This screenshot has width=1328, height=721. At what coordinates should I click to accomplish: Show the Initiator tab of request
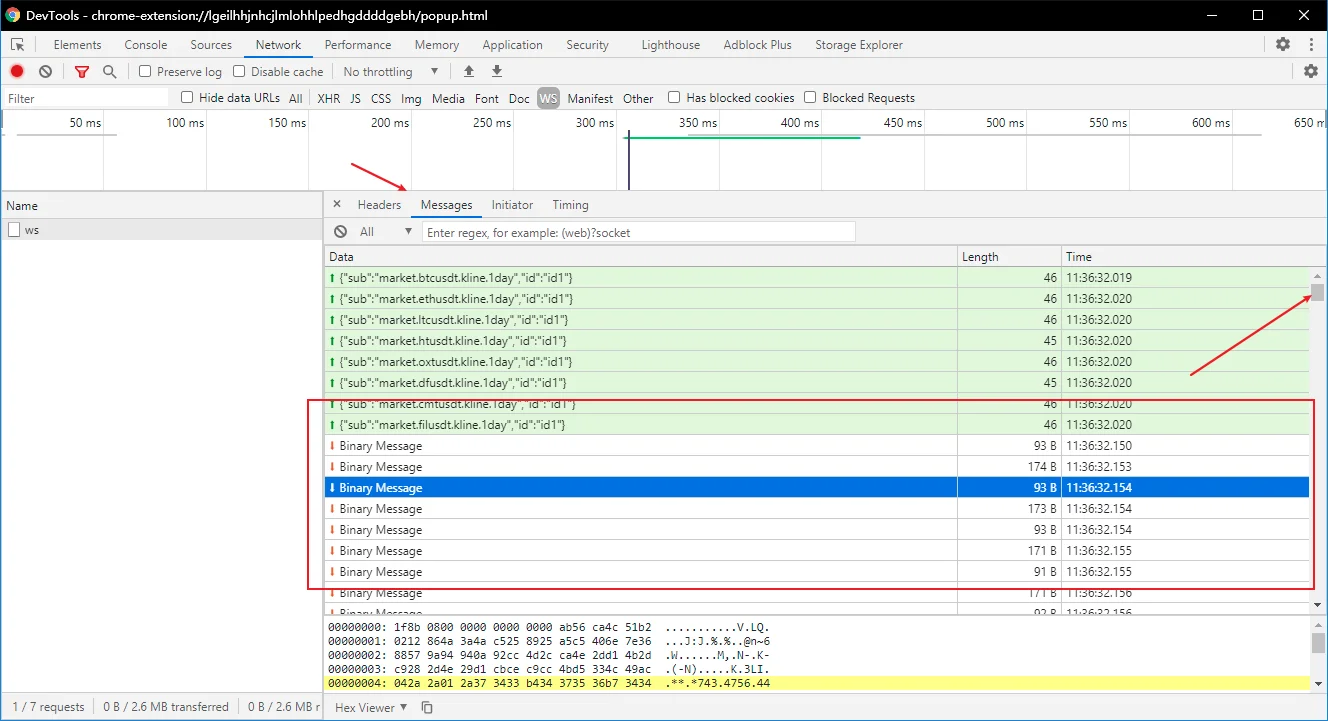[x=512, y=205]
